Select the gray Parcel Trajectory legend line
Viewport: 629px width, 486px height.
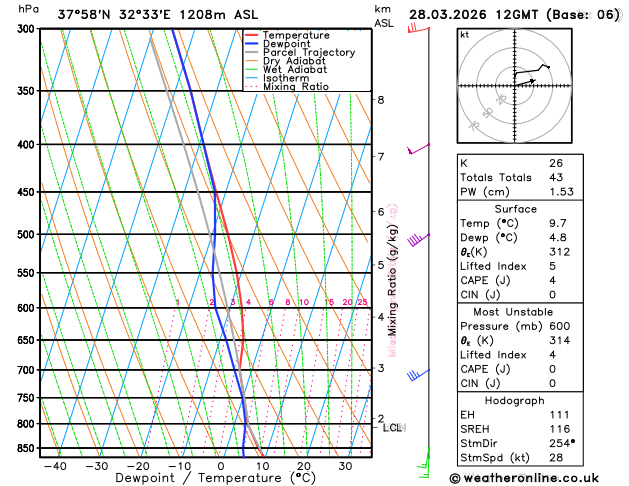(x=252, y=52)
